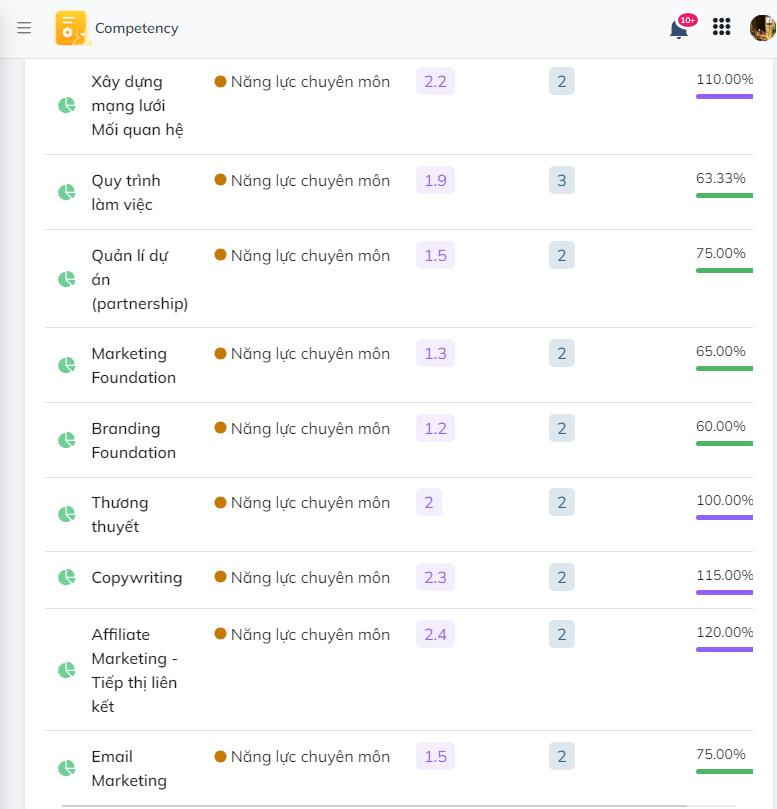Viewport: 777px width, 809px height.
Task: Click the 63.33% progress bar
Action: [x=724, y=195]
